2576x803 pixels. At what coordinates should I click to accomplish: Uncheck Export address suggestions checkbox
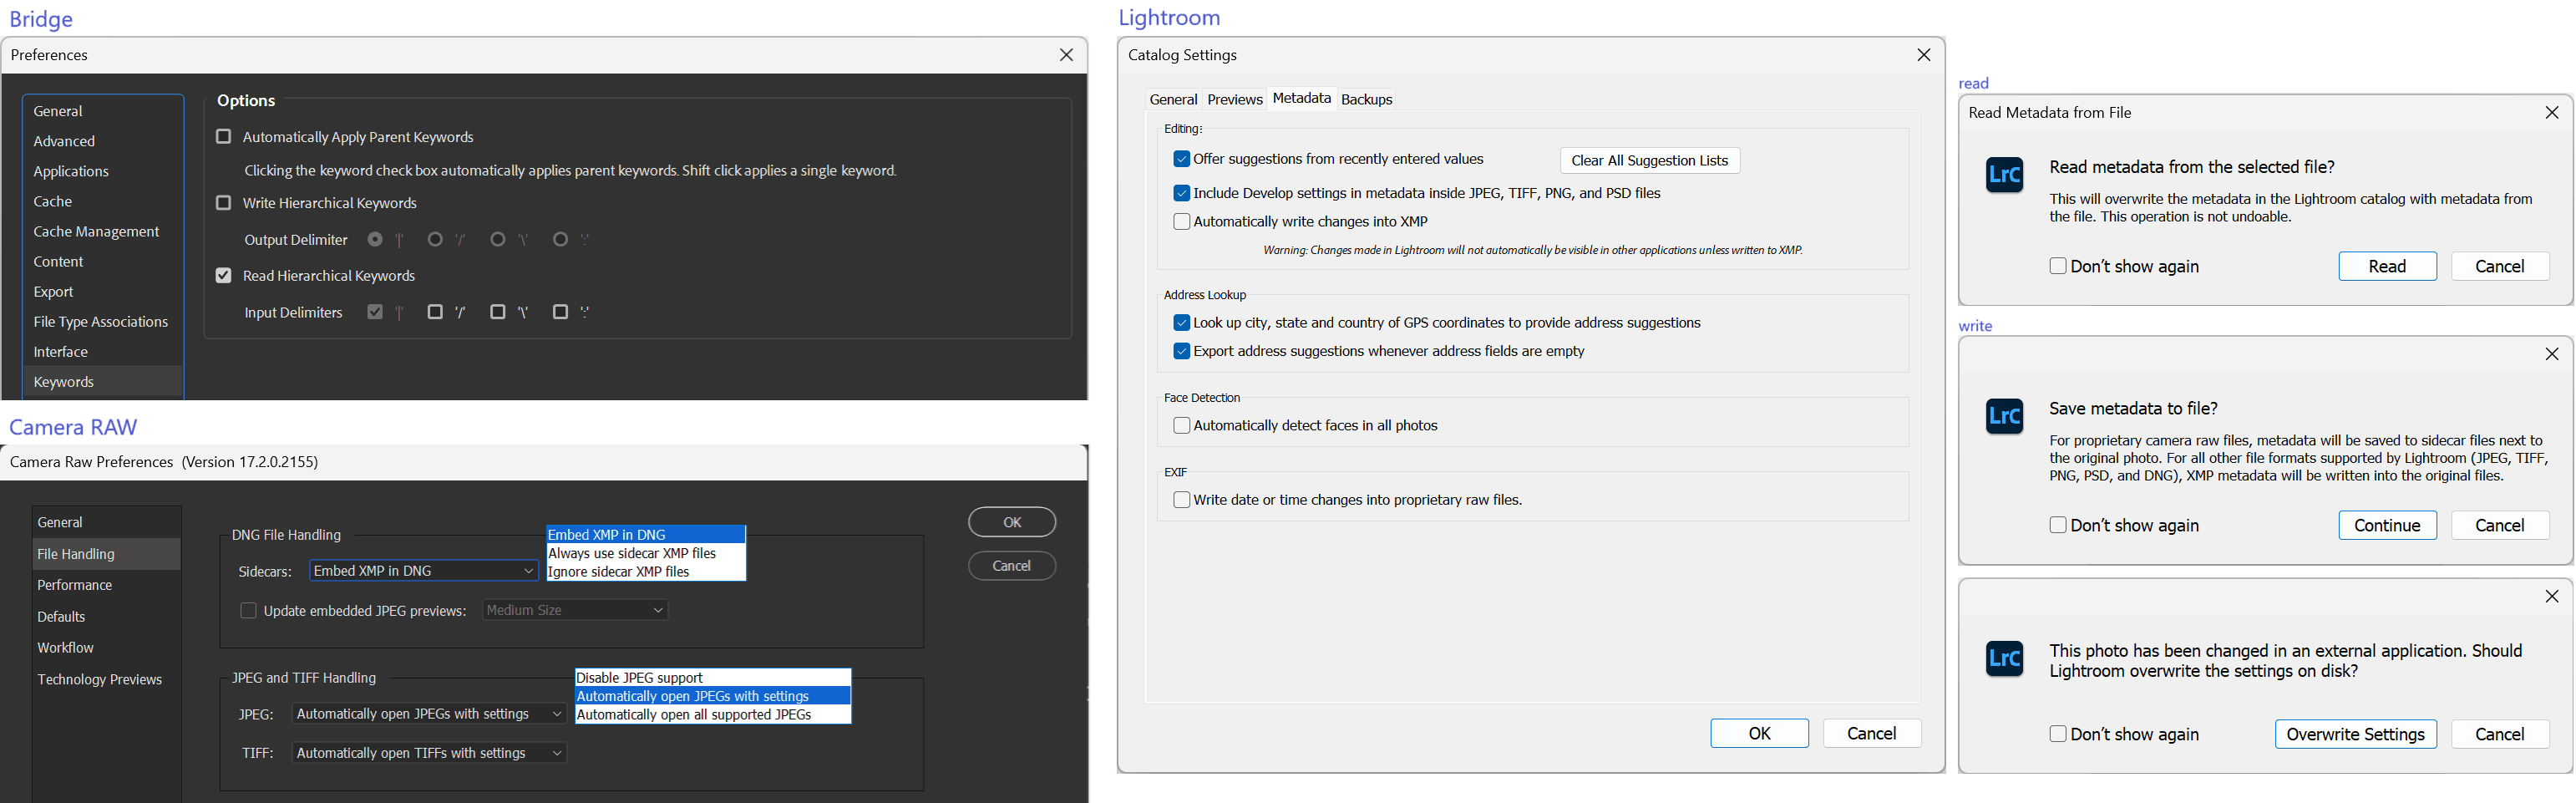coord(1182,351)
